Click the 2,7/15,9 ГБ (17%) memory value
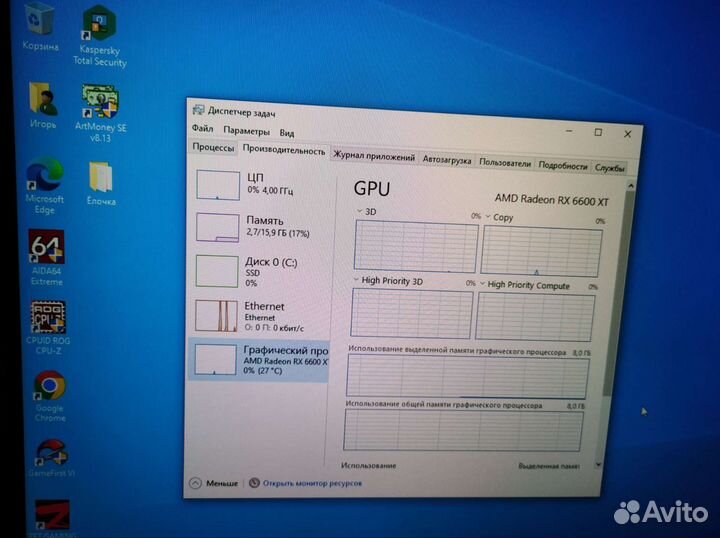 (278, 233)
